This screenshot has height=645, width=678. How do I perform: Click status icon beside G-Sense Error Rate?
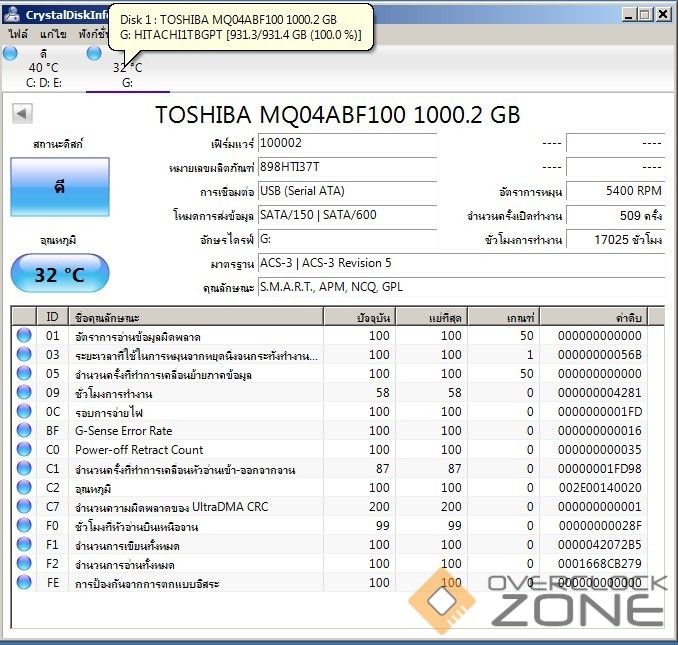(24, 431)
